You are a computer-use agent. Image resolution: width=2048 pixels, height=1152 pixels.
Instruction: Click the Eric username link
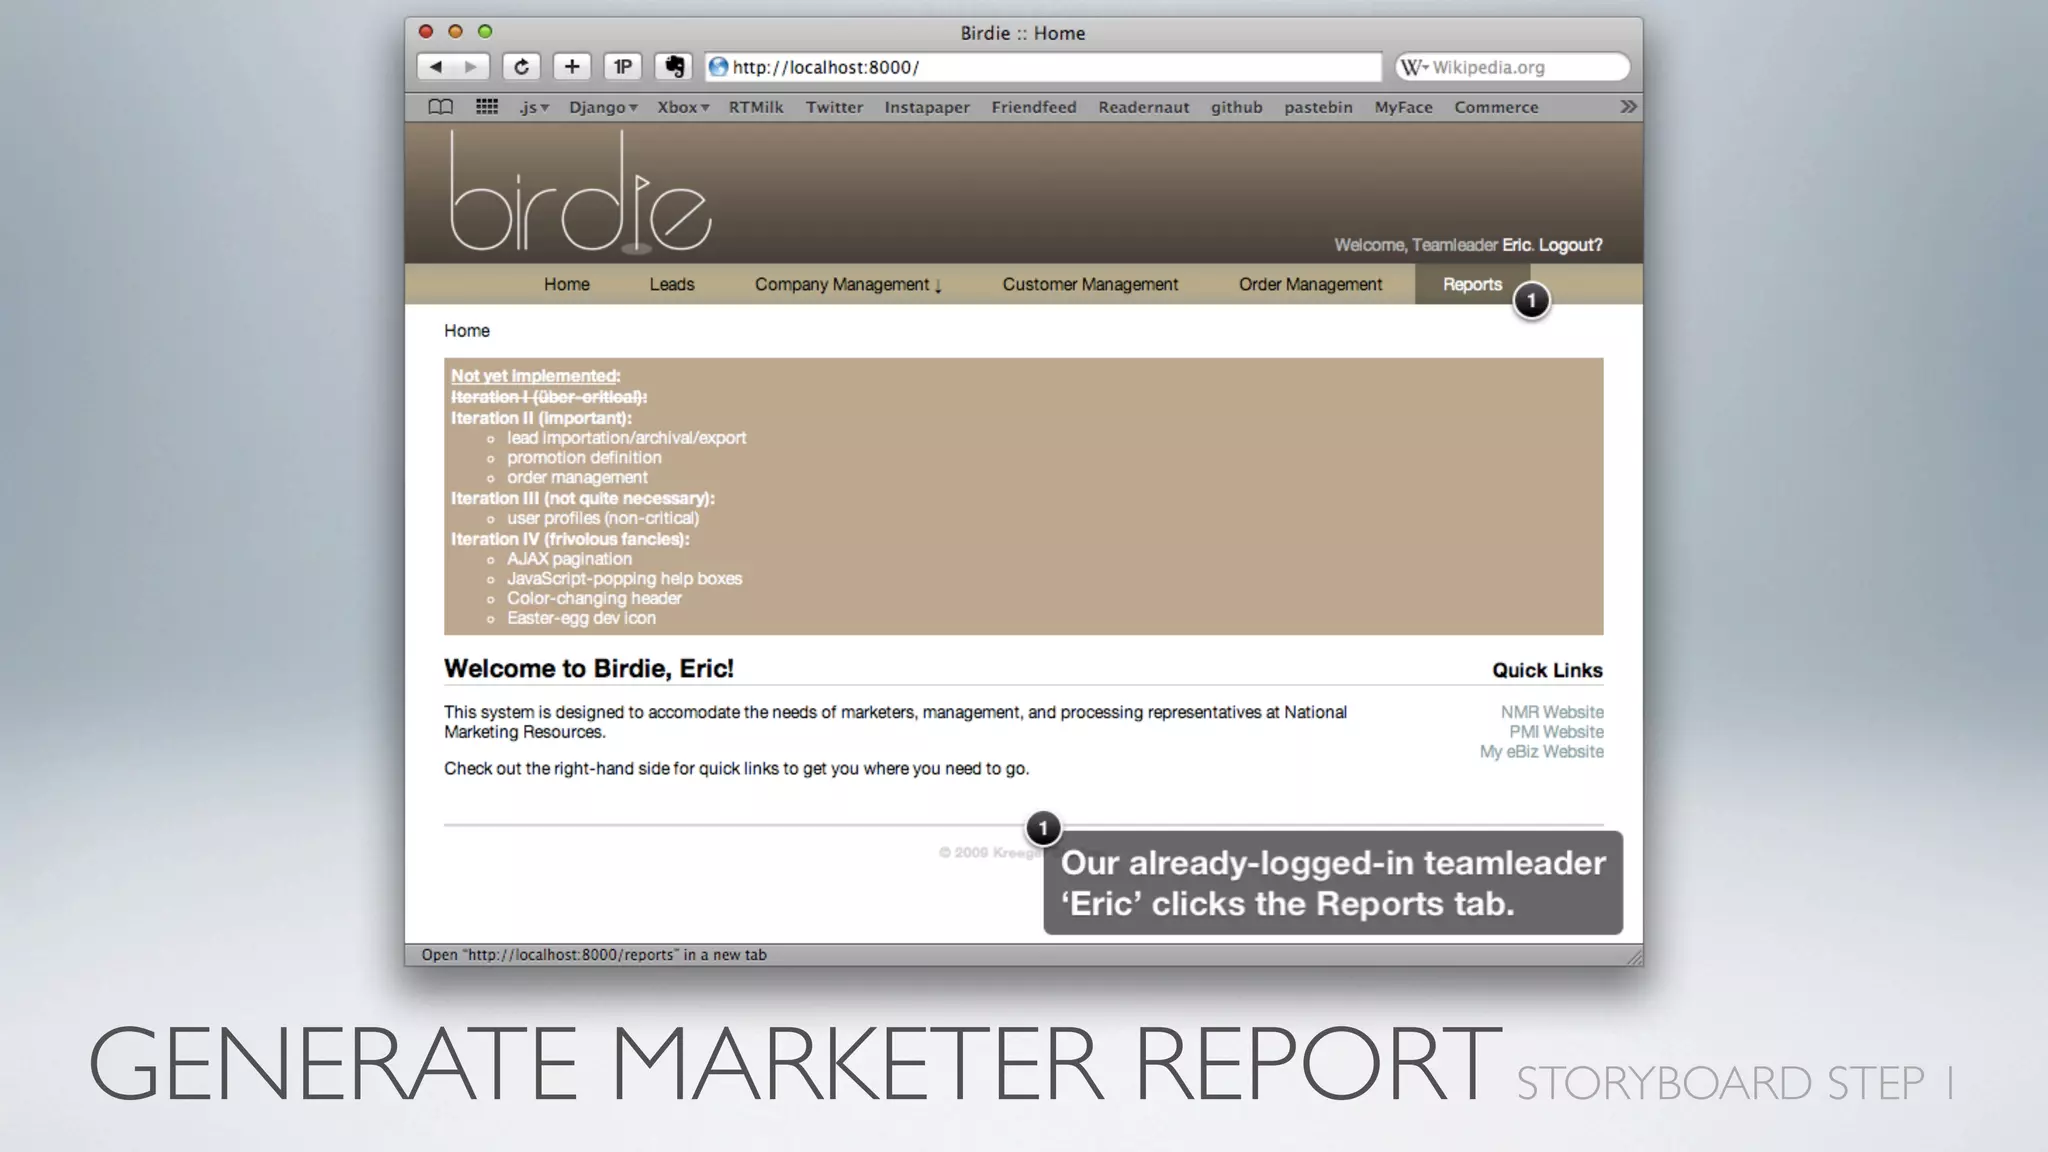tap(1516, 245)
